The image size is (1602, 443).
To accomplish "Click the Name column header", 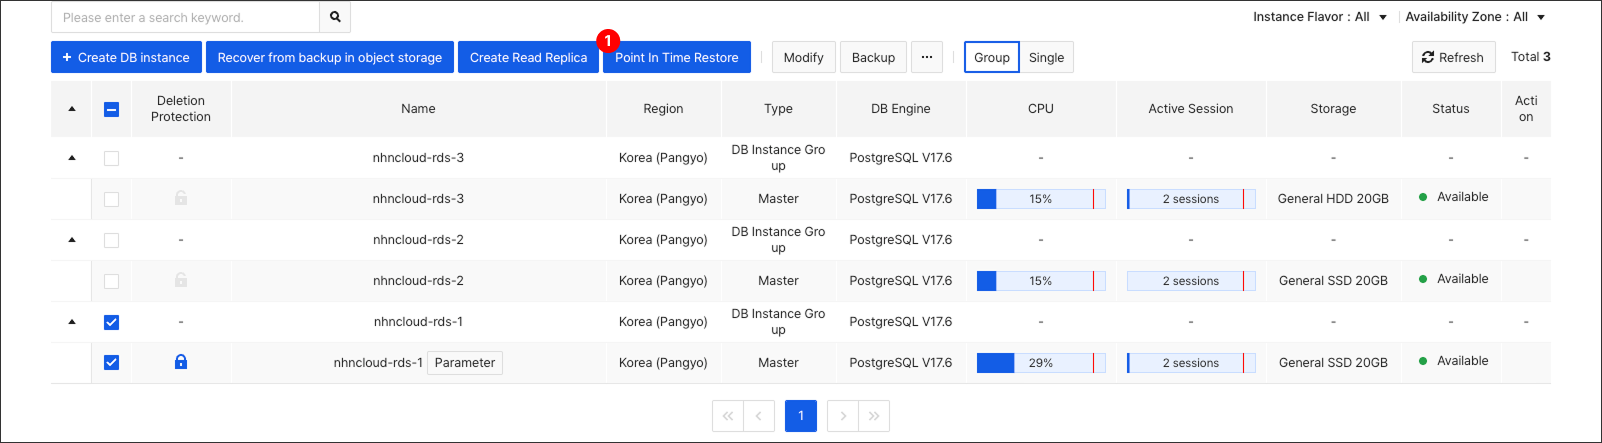I will [x=418, y=109].
